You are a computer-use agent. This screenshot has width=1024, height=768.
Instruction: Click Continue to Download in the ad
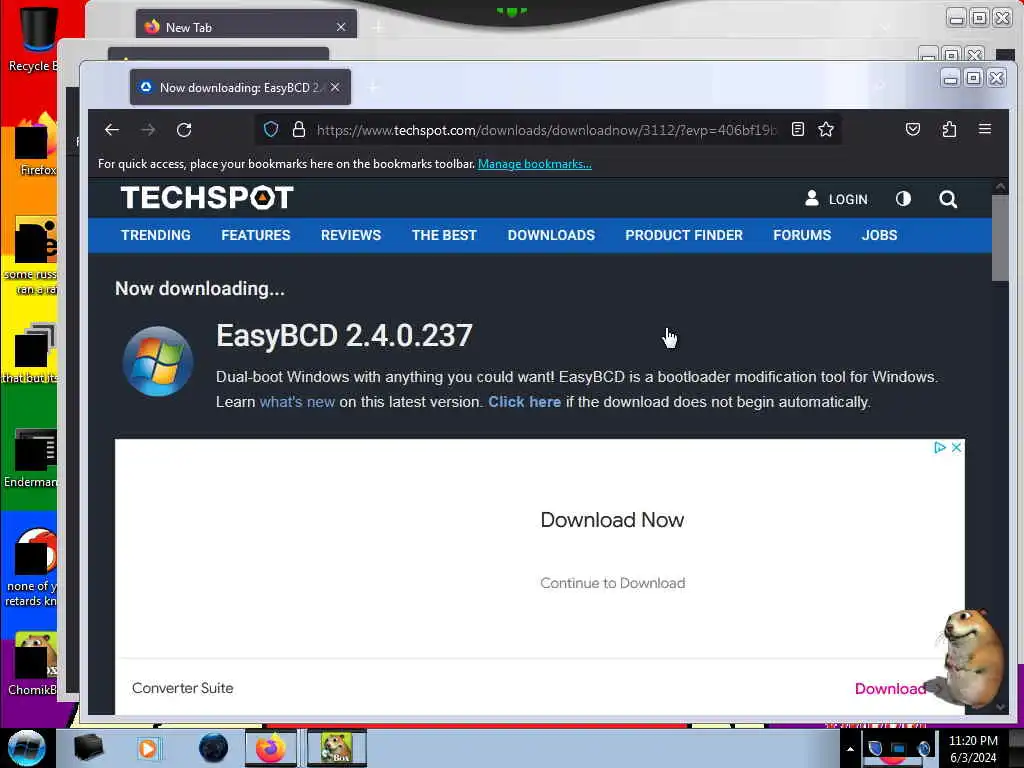(613, 583)
